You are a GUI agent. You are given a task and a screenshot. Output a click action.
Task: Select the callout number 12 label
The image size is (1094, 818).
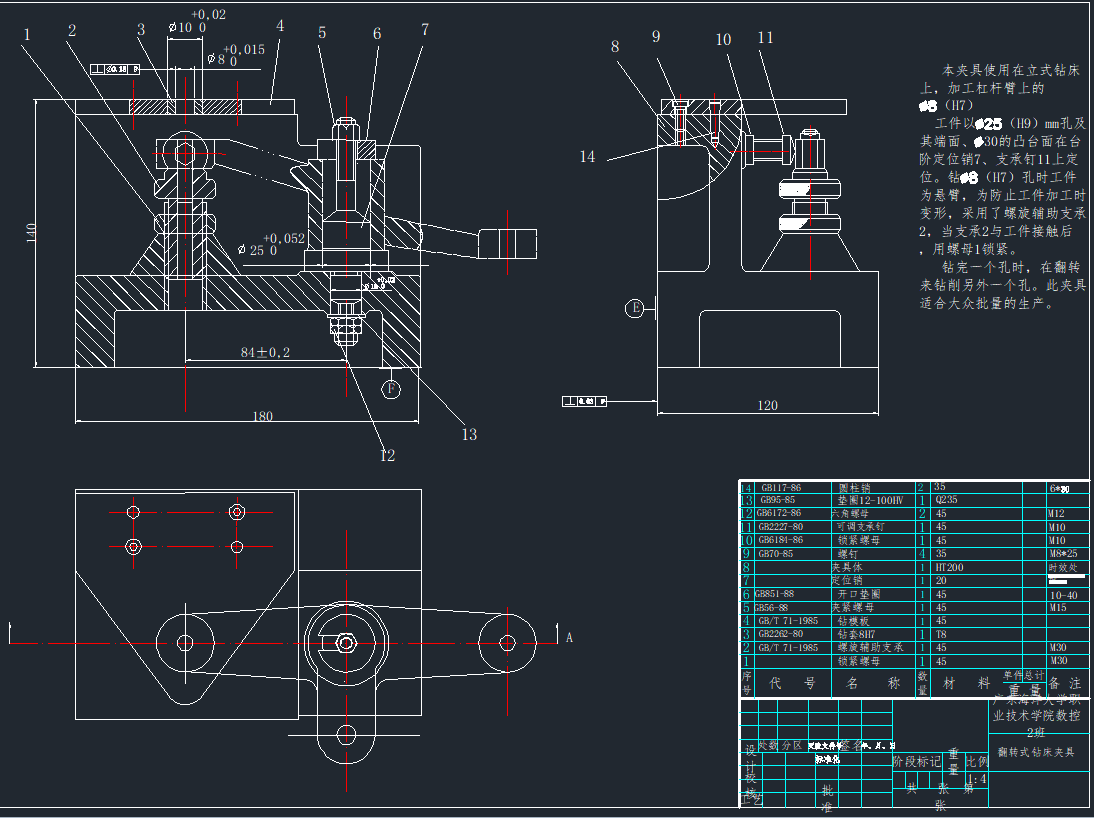[x=387, y=455]
